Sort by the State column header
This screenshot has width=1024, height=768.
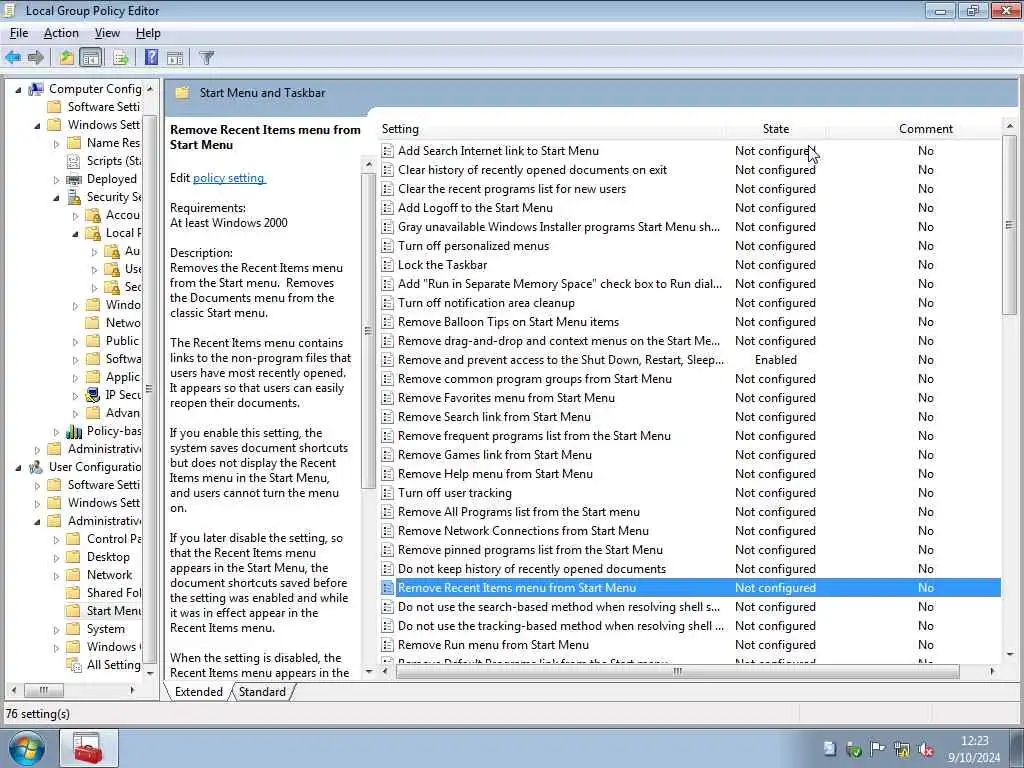775,129
